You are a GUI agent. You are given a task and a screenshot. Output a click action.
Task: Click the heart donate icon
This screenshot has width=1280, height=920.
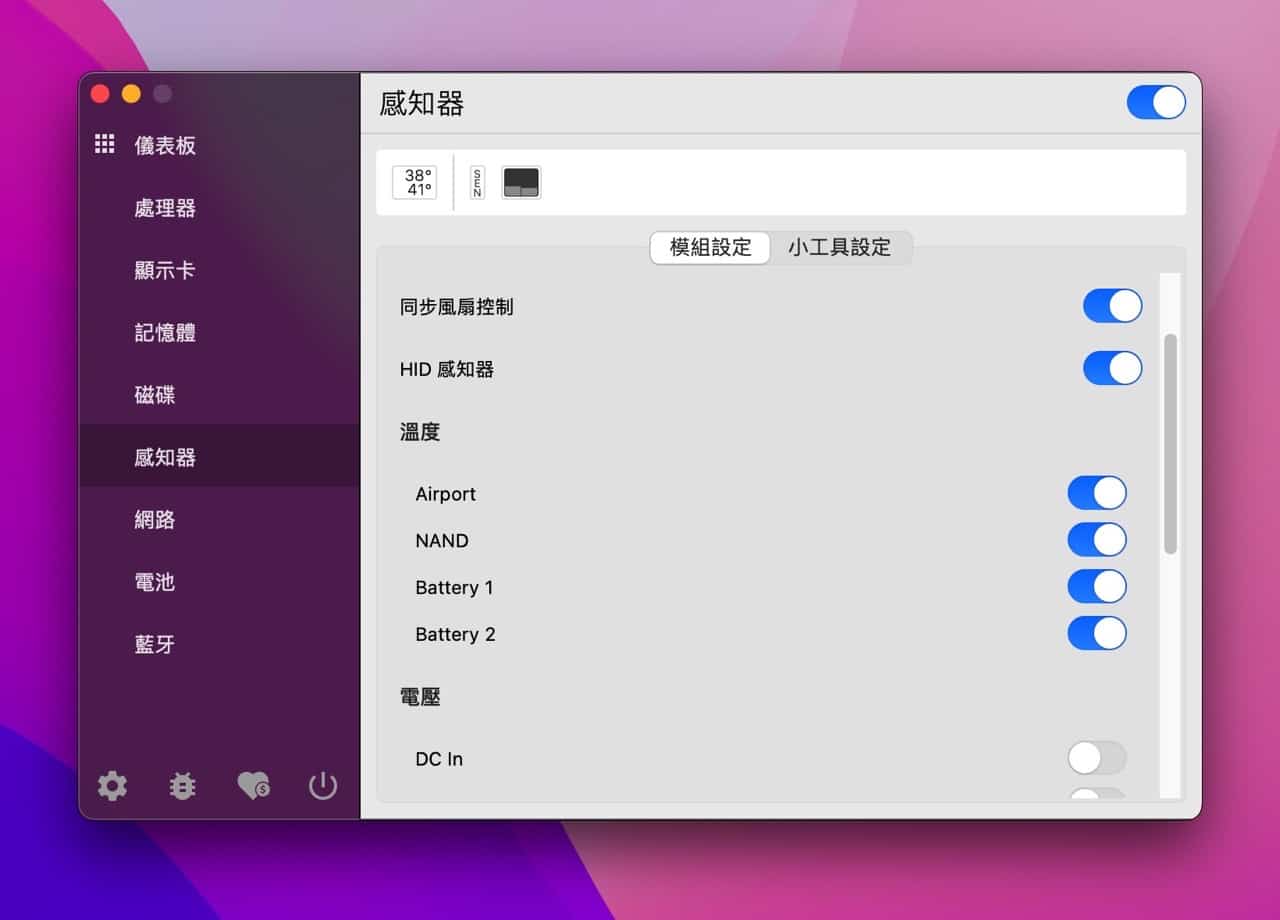[253, 786]
